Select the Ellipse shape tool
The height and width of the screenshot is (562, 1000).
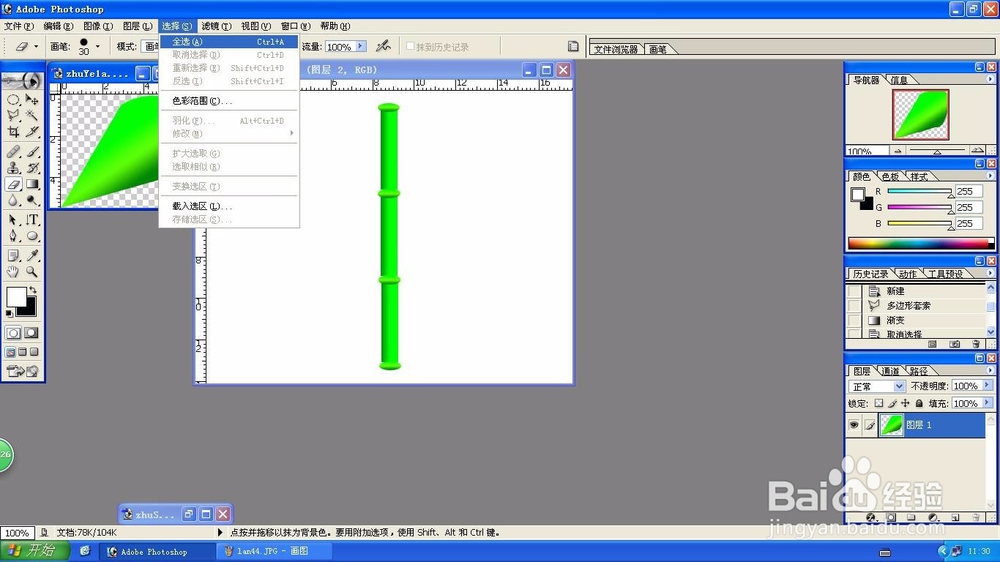click(32, 236)
